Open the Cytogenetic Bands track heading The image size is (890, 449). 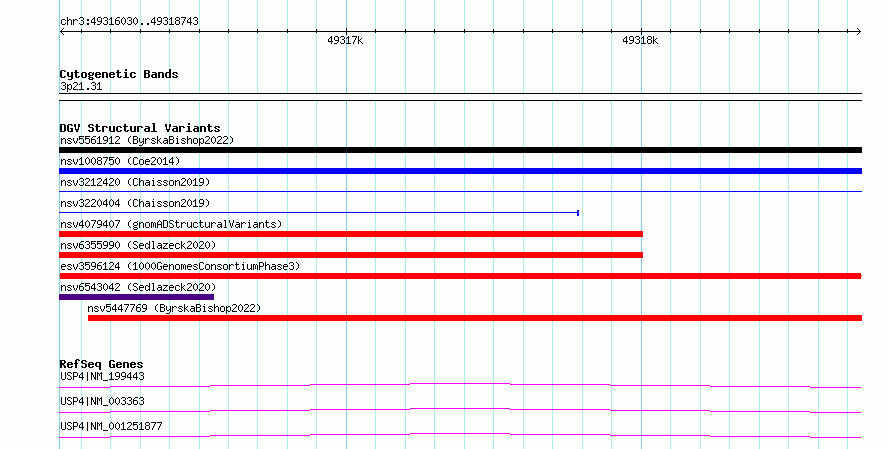coord(119,74)
